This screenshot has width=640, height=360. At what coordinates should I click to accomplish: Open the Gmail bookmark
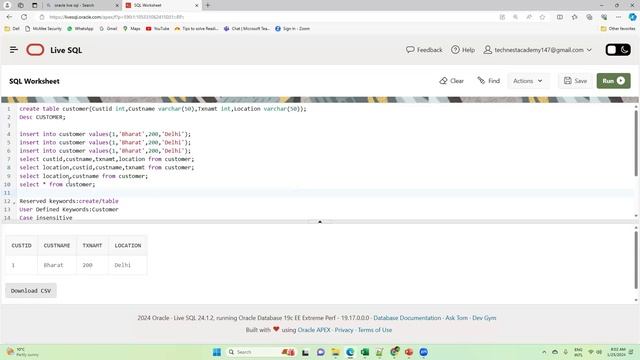click(108, 29)
